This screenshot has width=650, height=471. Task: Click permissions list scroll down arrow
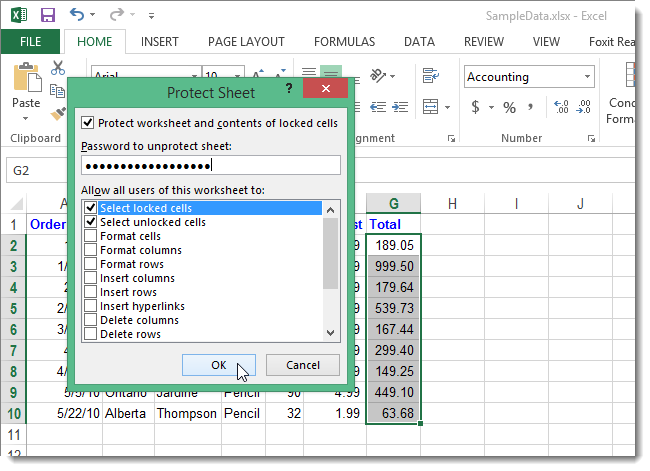coord(330,333)
